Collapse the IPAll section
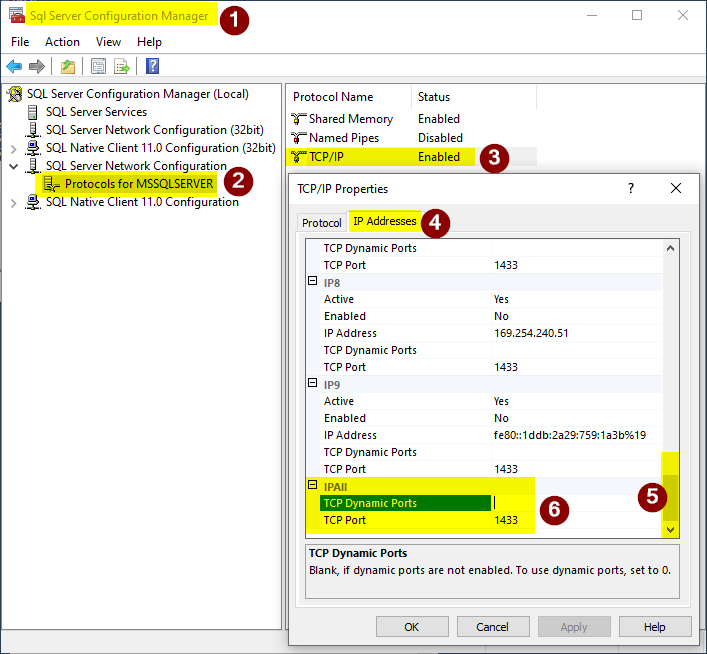 (x=312, y=484)
